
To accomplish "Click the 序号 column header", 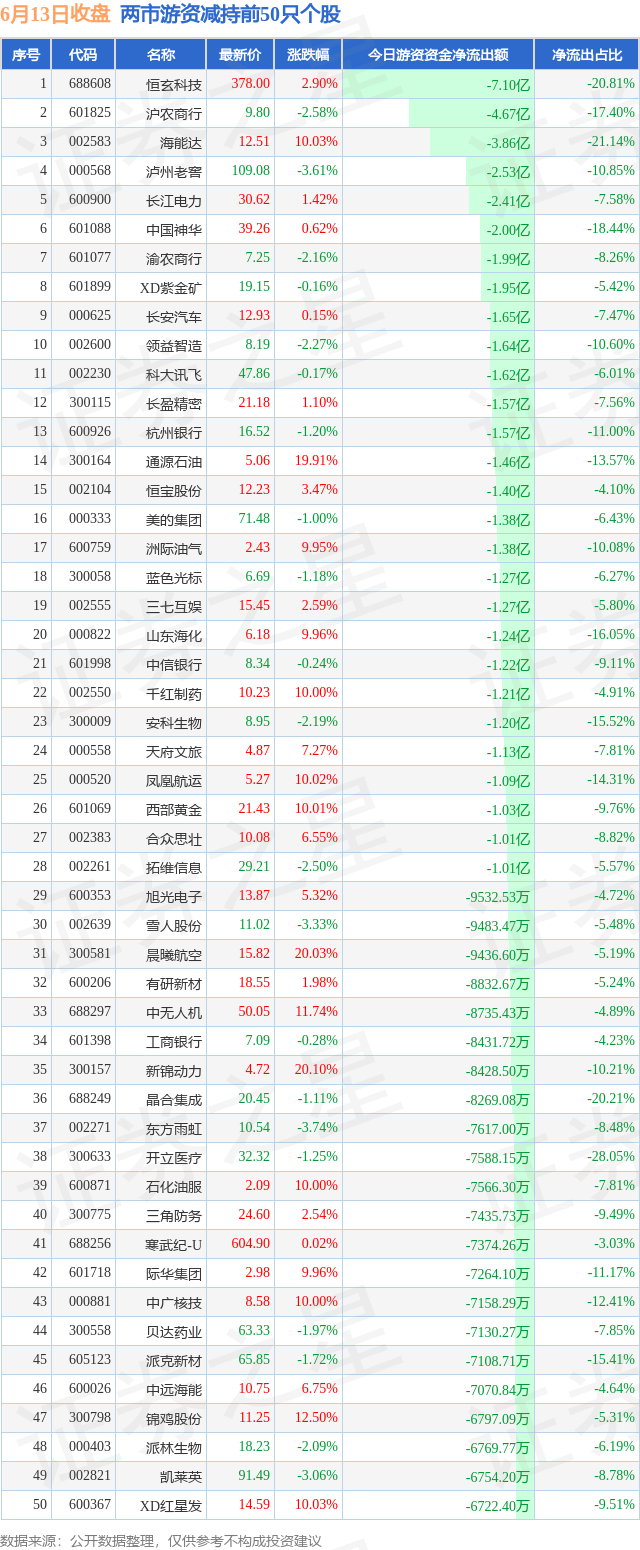I will [x=26, y=55].
